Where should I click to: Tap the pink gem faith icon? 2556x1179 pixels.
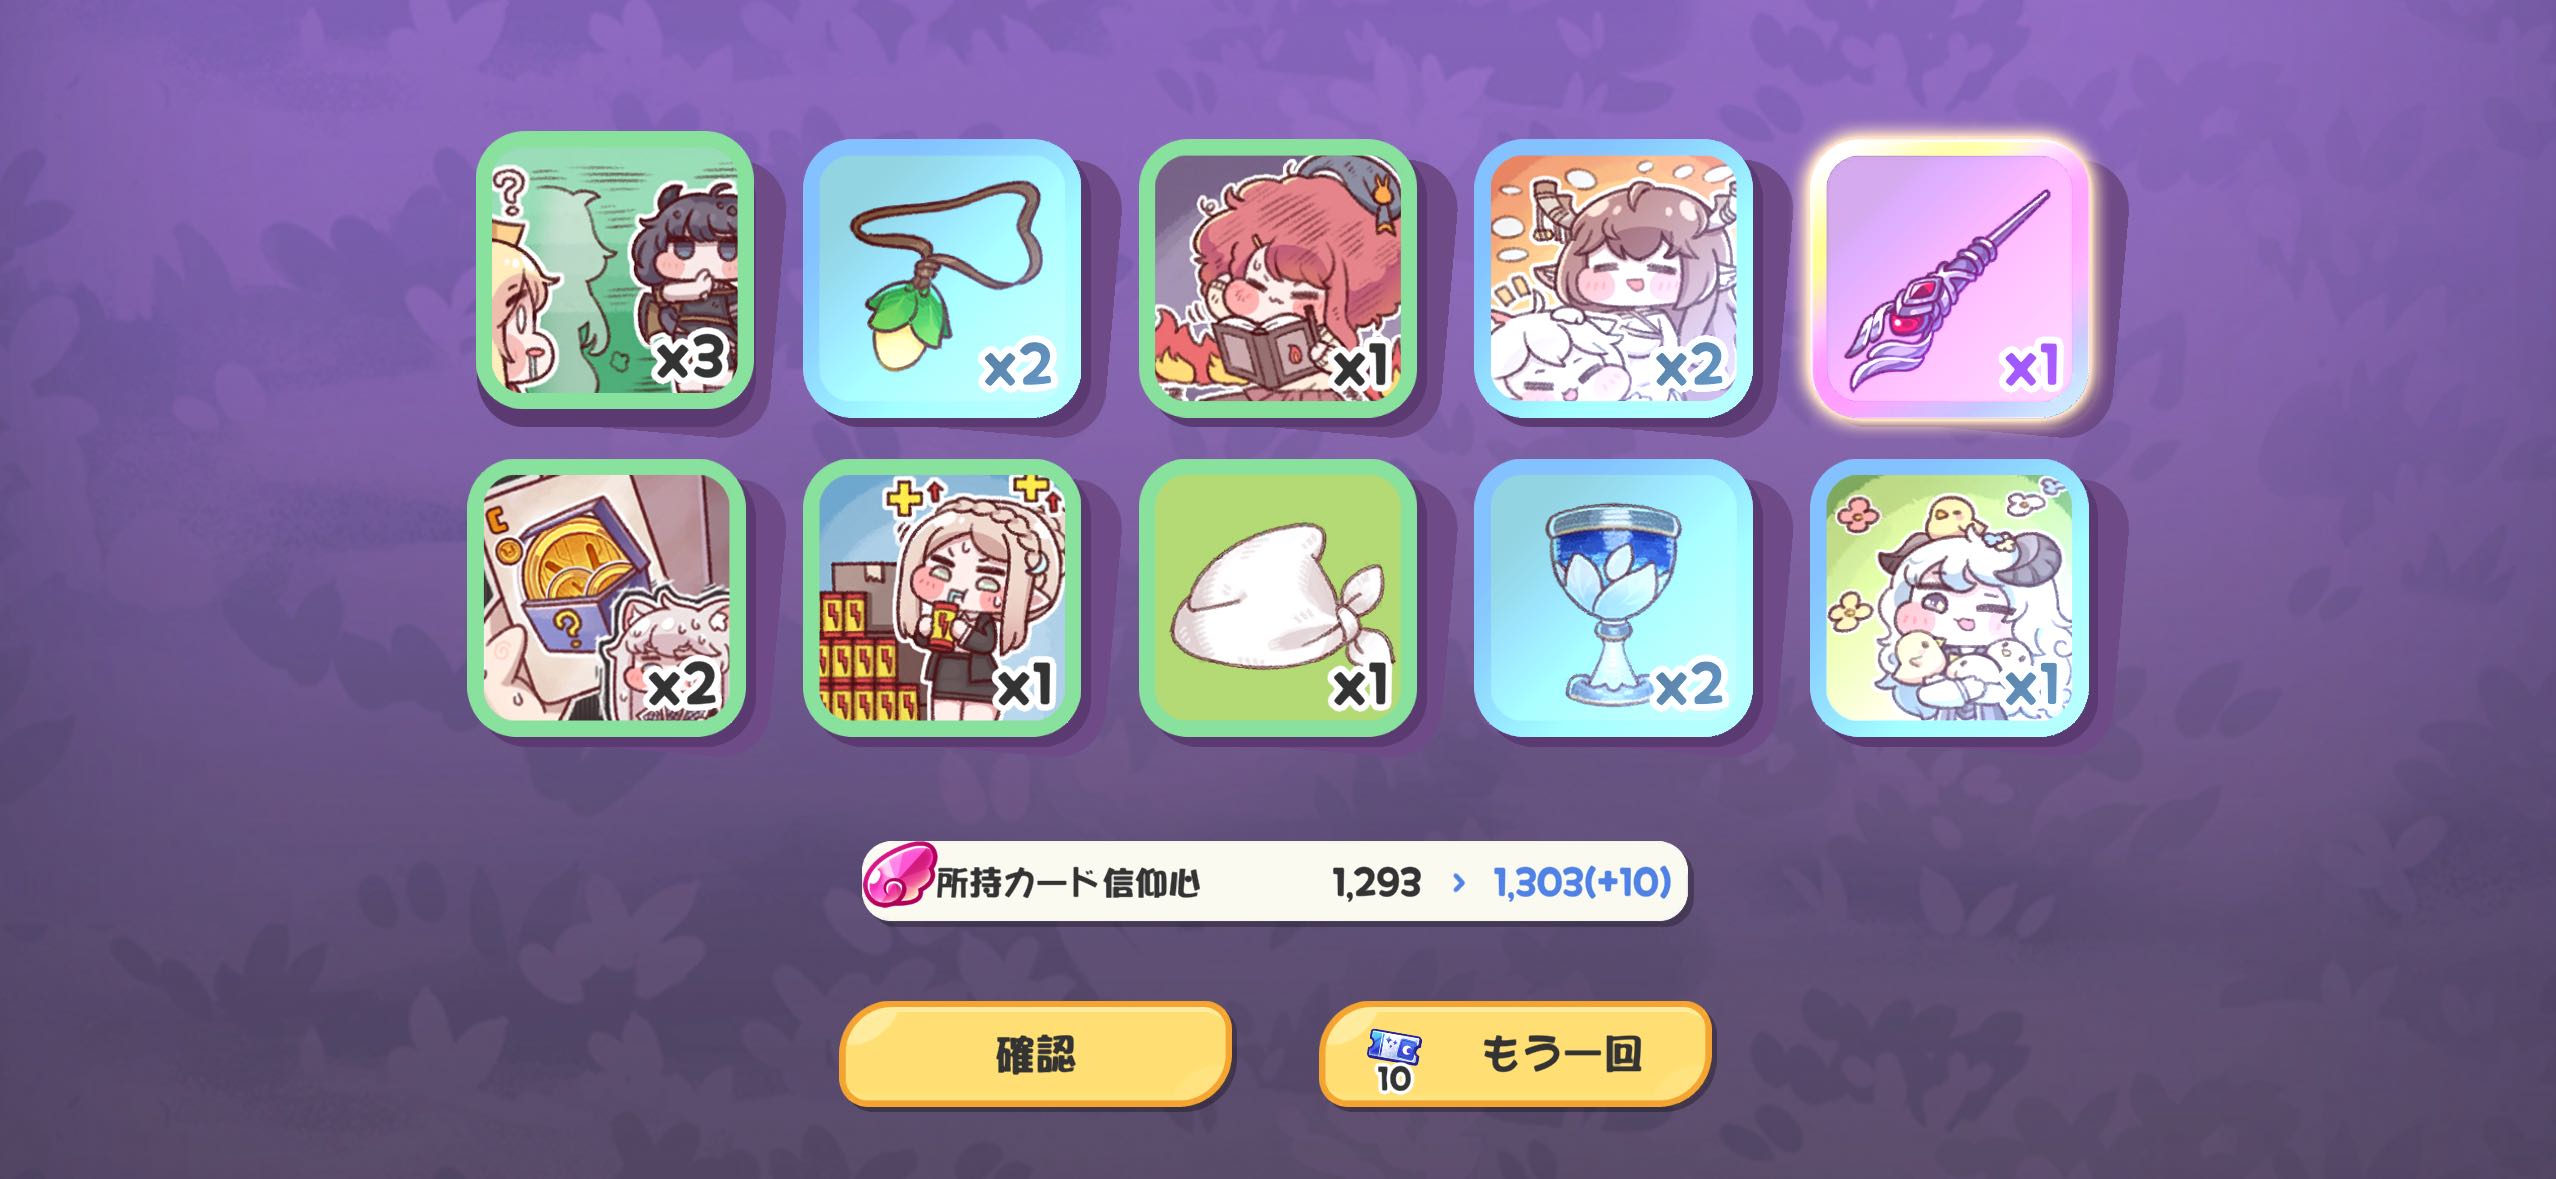click(899, 880)
